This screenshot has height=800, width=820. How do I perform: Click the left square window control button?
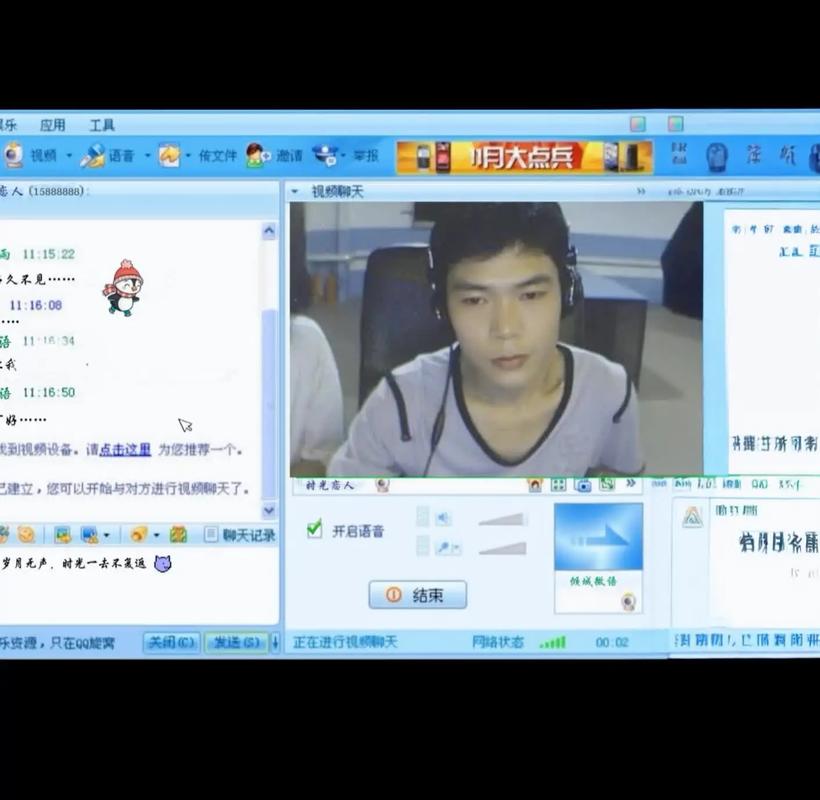[637, 124]
